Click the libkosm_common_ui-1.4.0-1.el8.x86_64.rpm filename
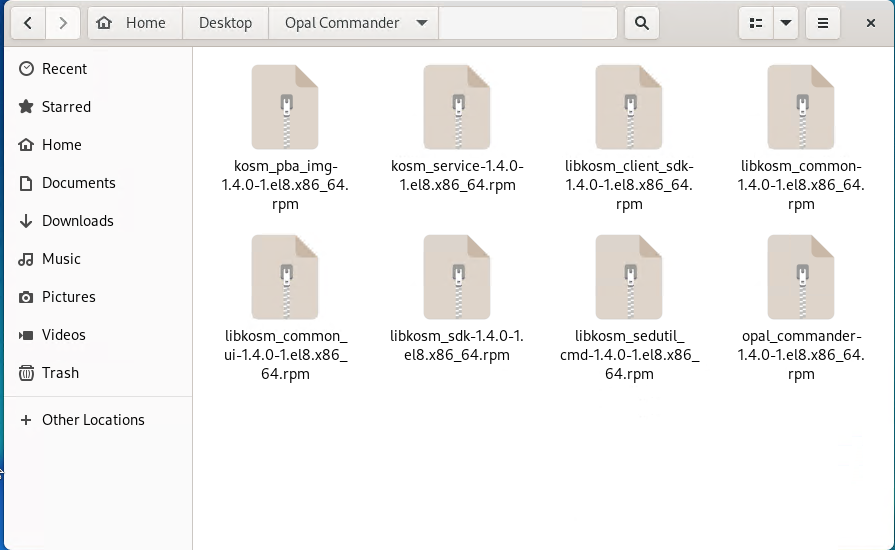This screenshot has height=550, width=895. point(285,355)
